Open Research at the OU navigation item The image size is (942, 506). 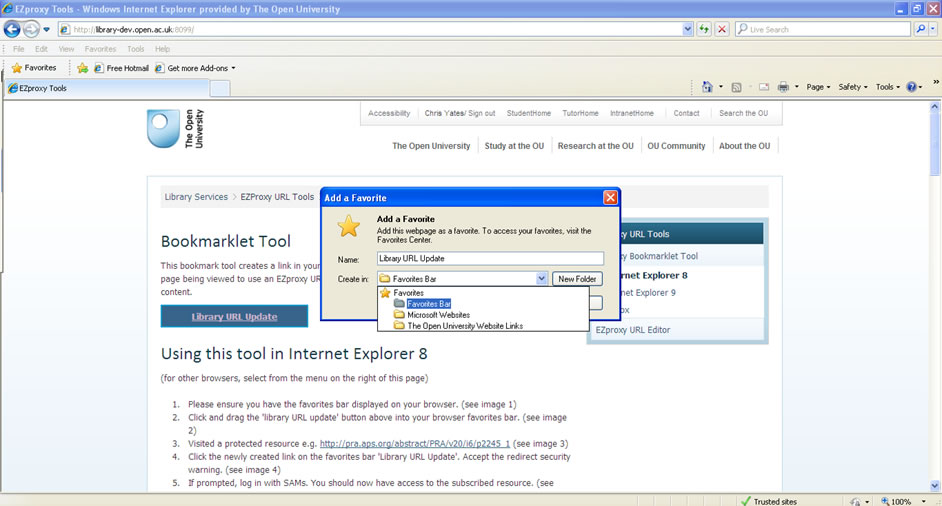tap(595, 146)
